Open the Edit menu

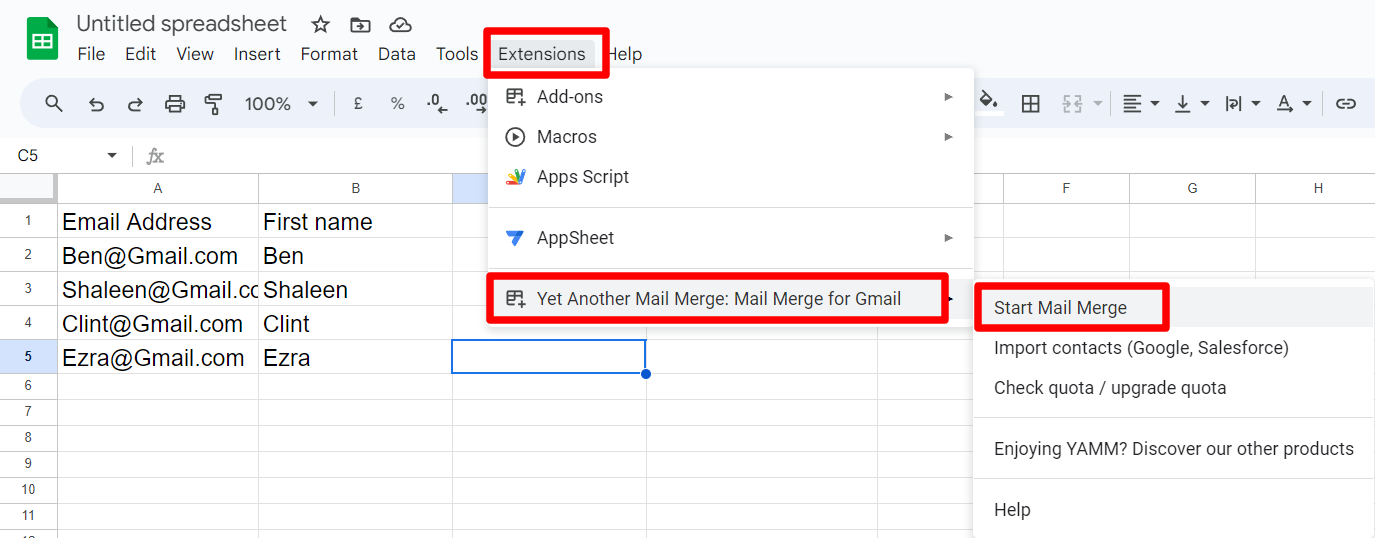click(x=140, y=54)
